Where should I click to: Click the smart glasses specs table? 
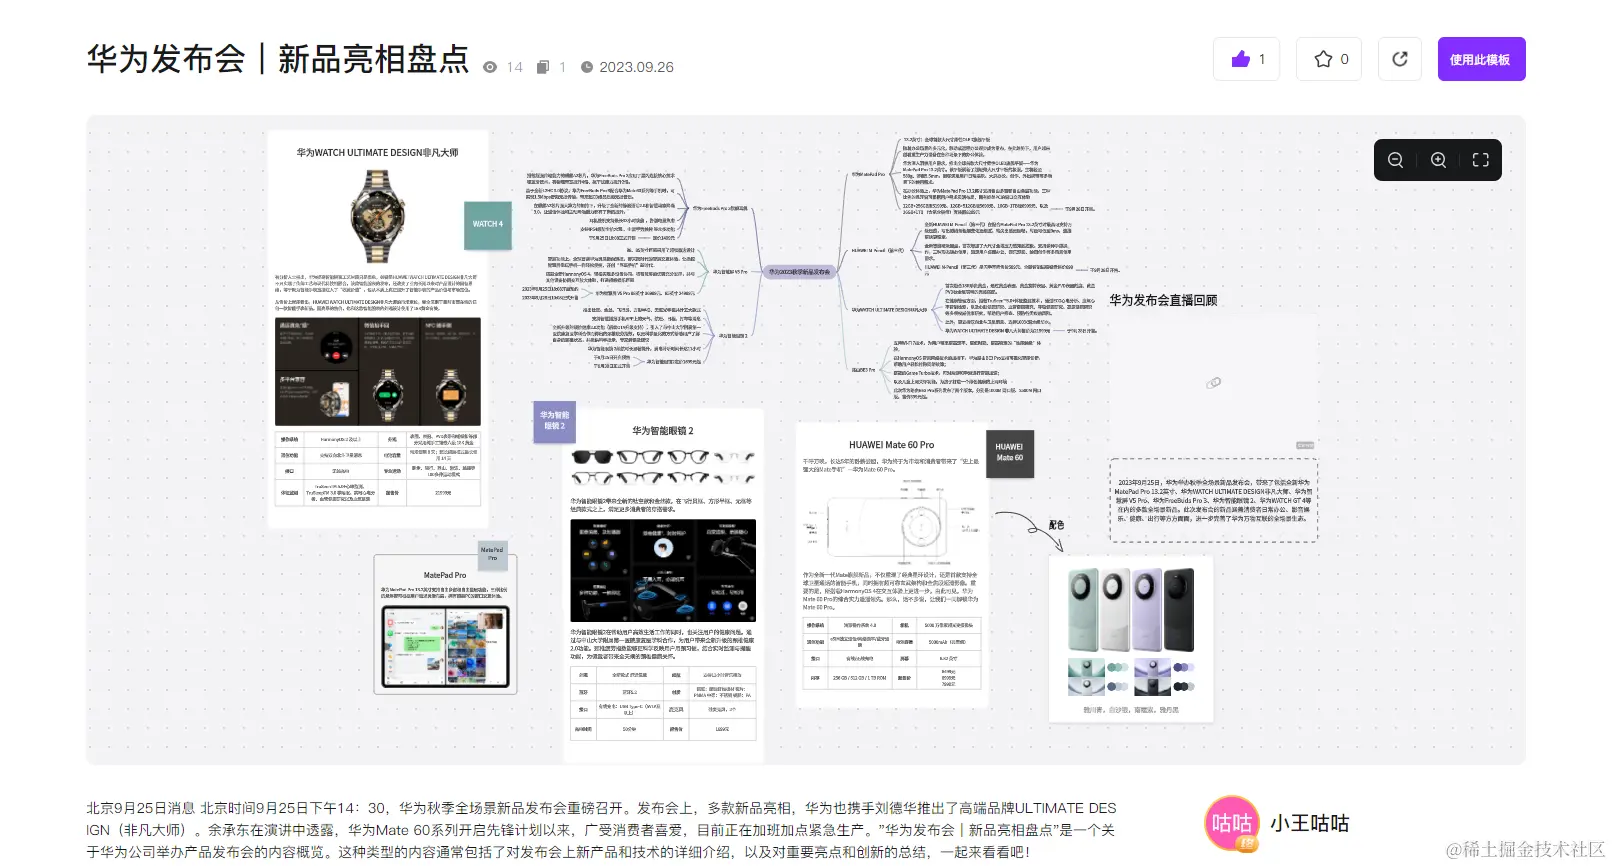663,703
